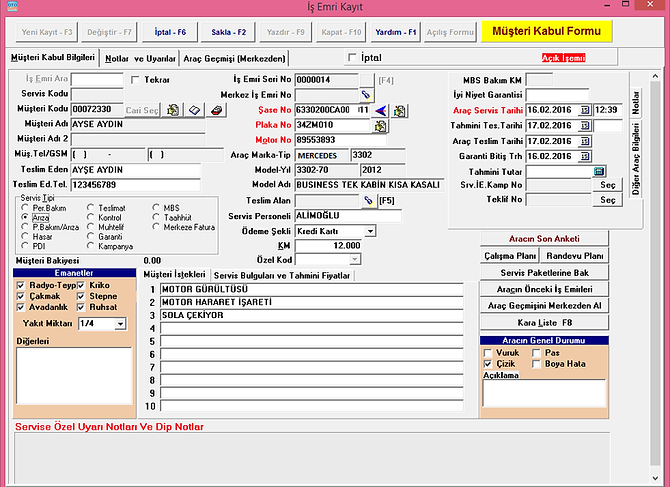670x487 pixels.
Task: Click the vertical scrollbar down arrow
Action: pos(655,478)
